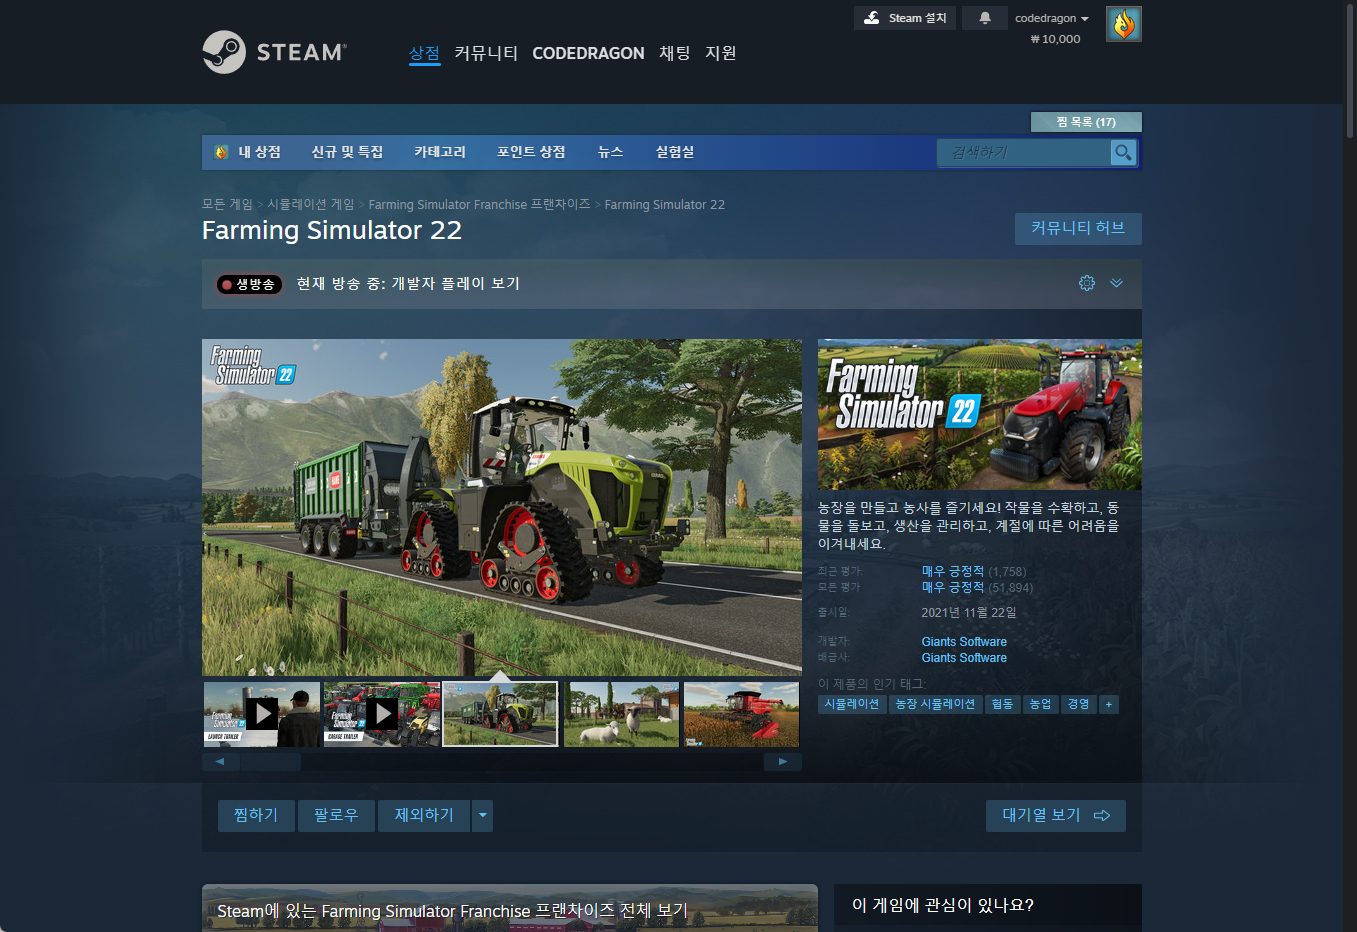Click the ₩10,000 wallet balance
The height and width of the screenshot is (932, 1357).
point(1055,39)
